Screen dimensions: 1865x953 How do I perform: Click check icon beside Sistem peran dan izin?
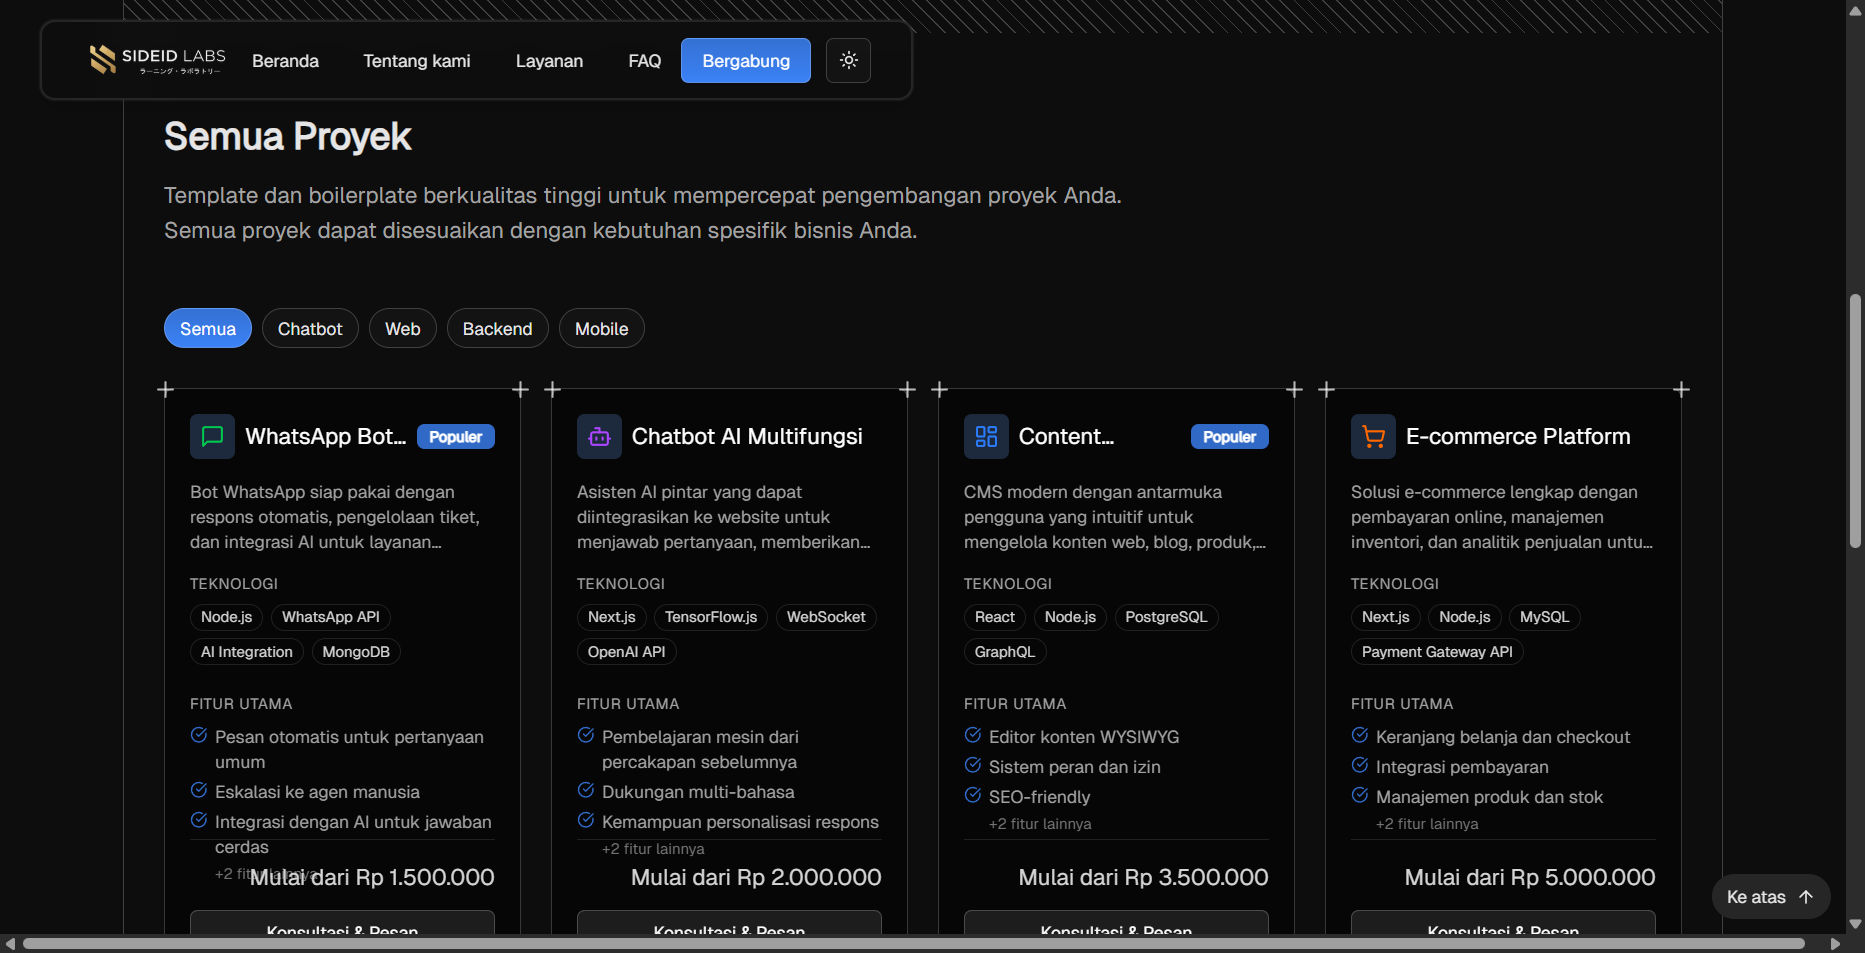(x=973, y=766)
